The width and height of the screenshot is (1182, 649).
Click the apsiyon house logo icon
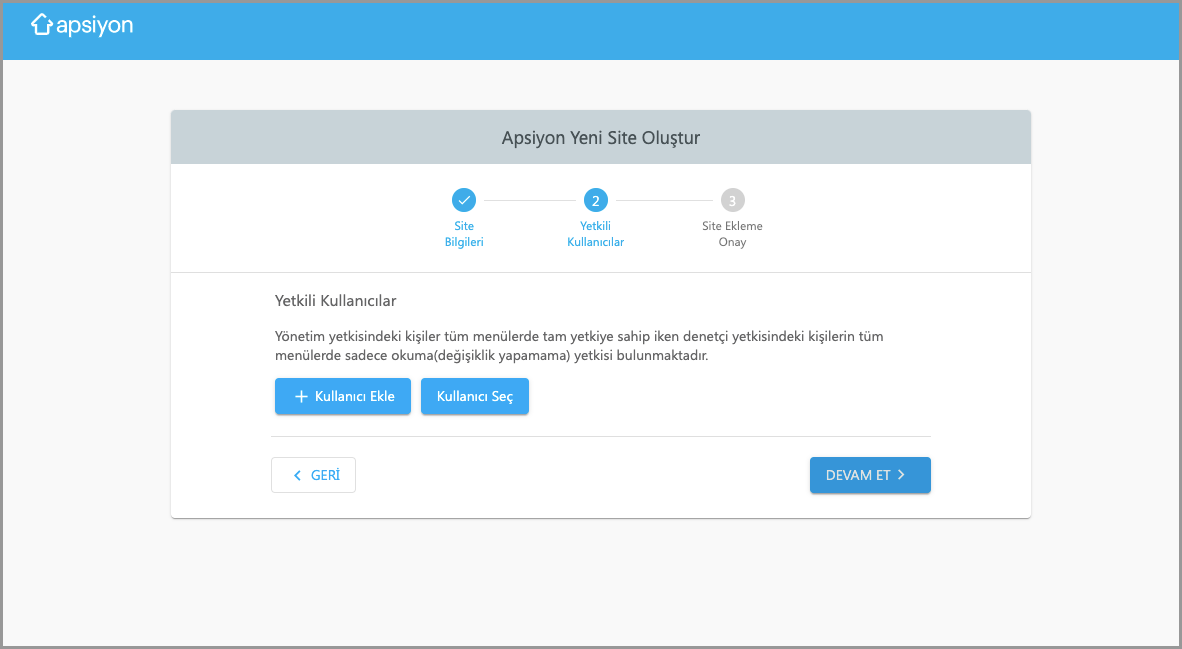click(x=41, y=25)
